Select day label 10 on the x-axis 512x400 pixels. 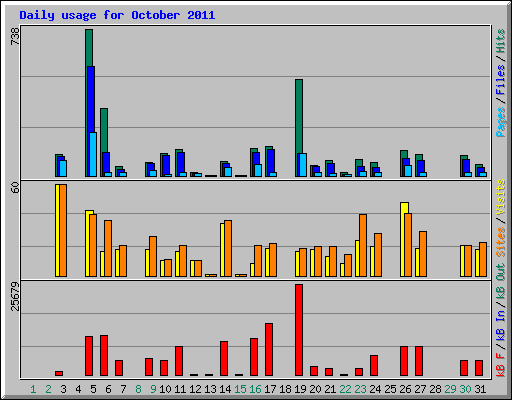tap(165, 389)
